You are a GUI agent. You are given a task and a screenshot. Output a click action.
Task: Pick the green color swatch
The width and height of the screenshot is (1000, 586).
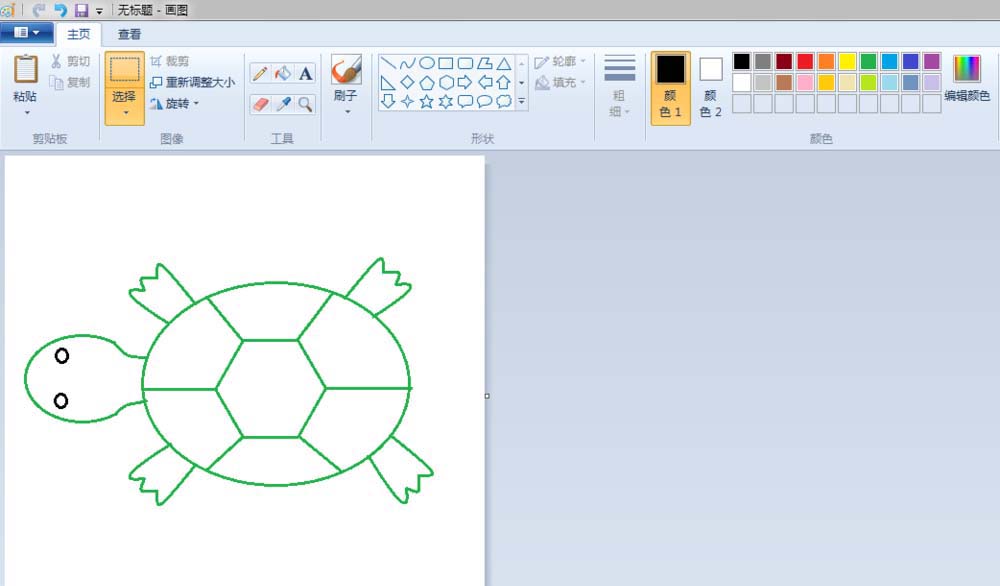coord(868,61)
